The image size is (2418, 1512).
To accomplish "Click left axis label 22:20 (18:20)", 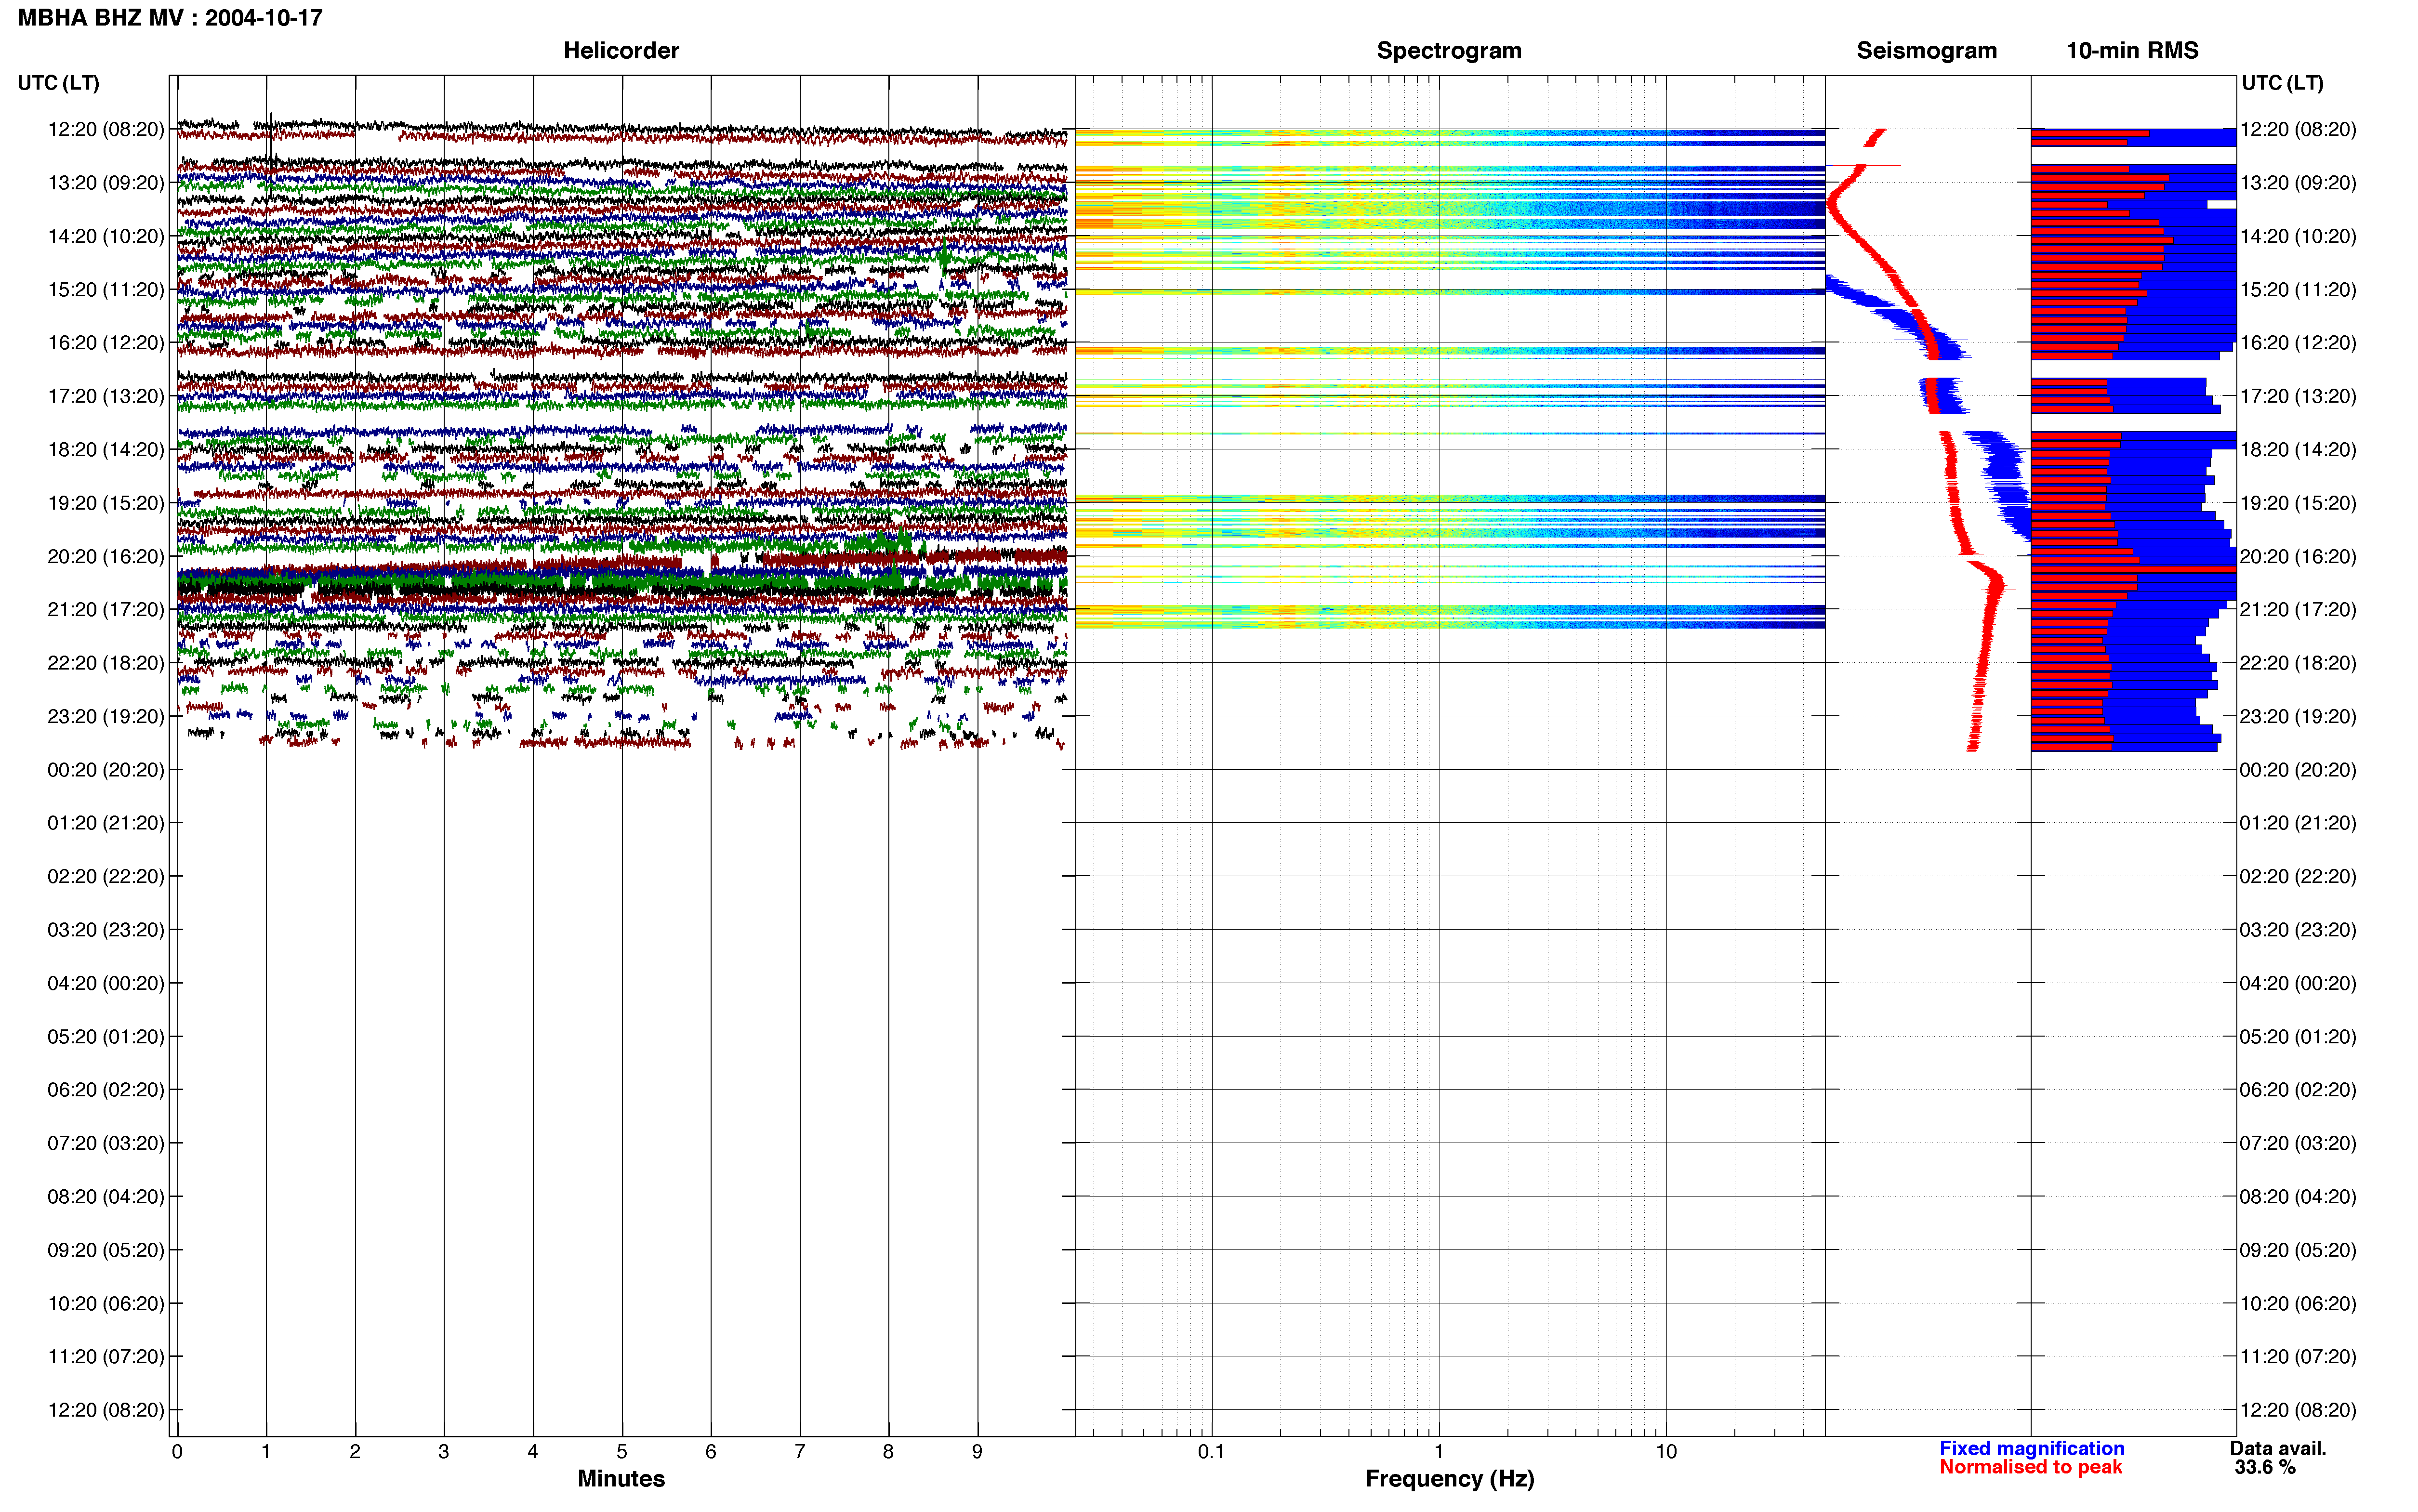I will pos(106,663).
